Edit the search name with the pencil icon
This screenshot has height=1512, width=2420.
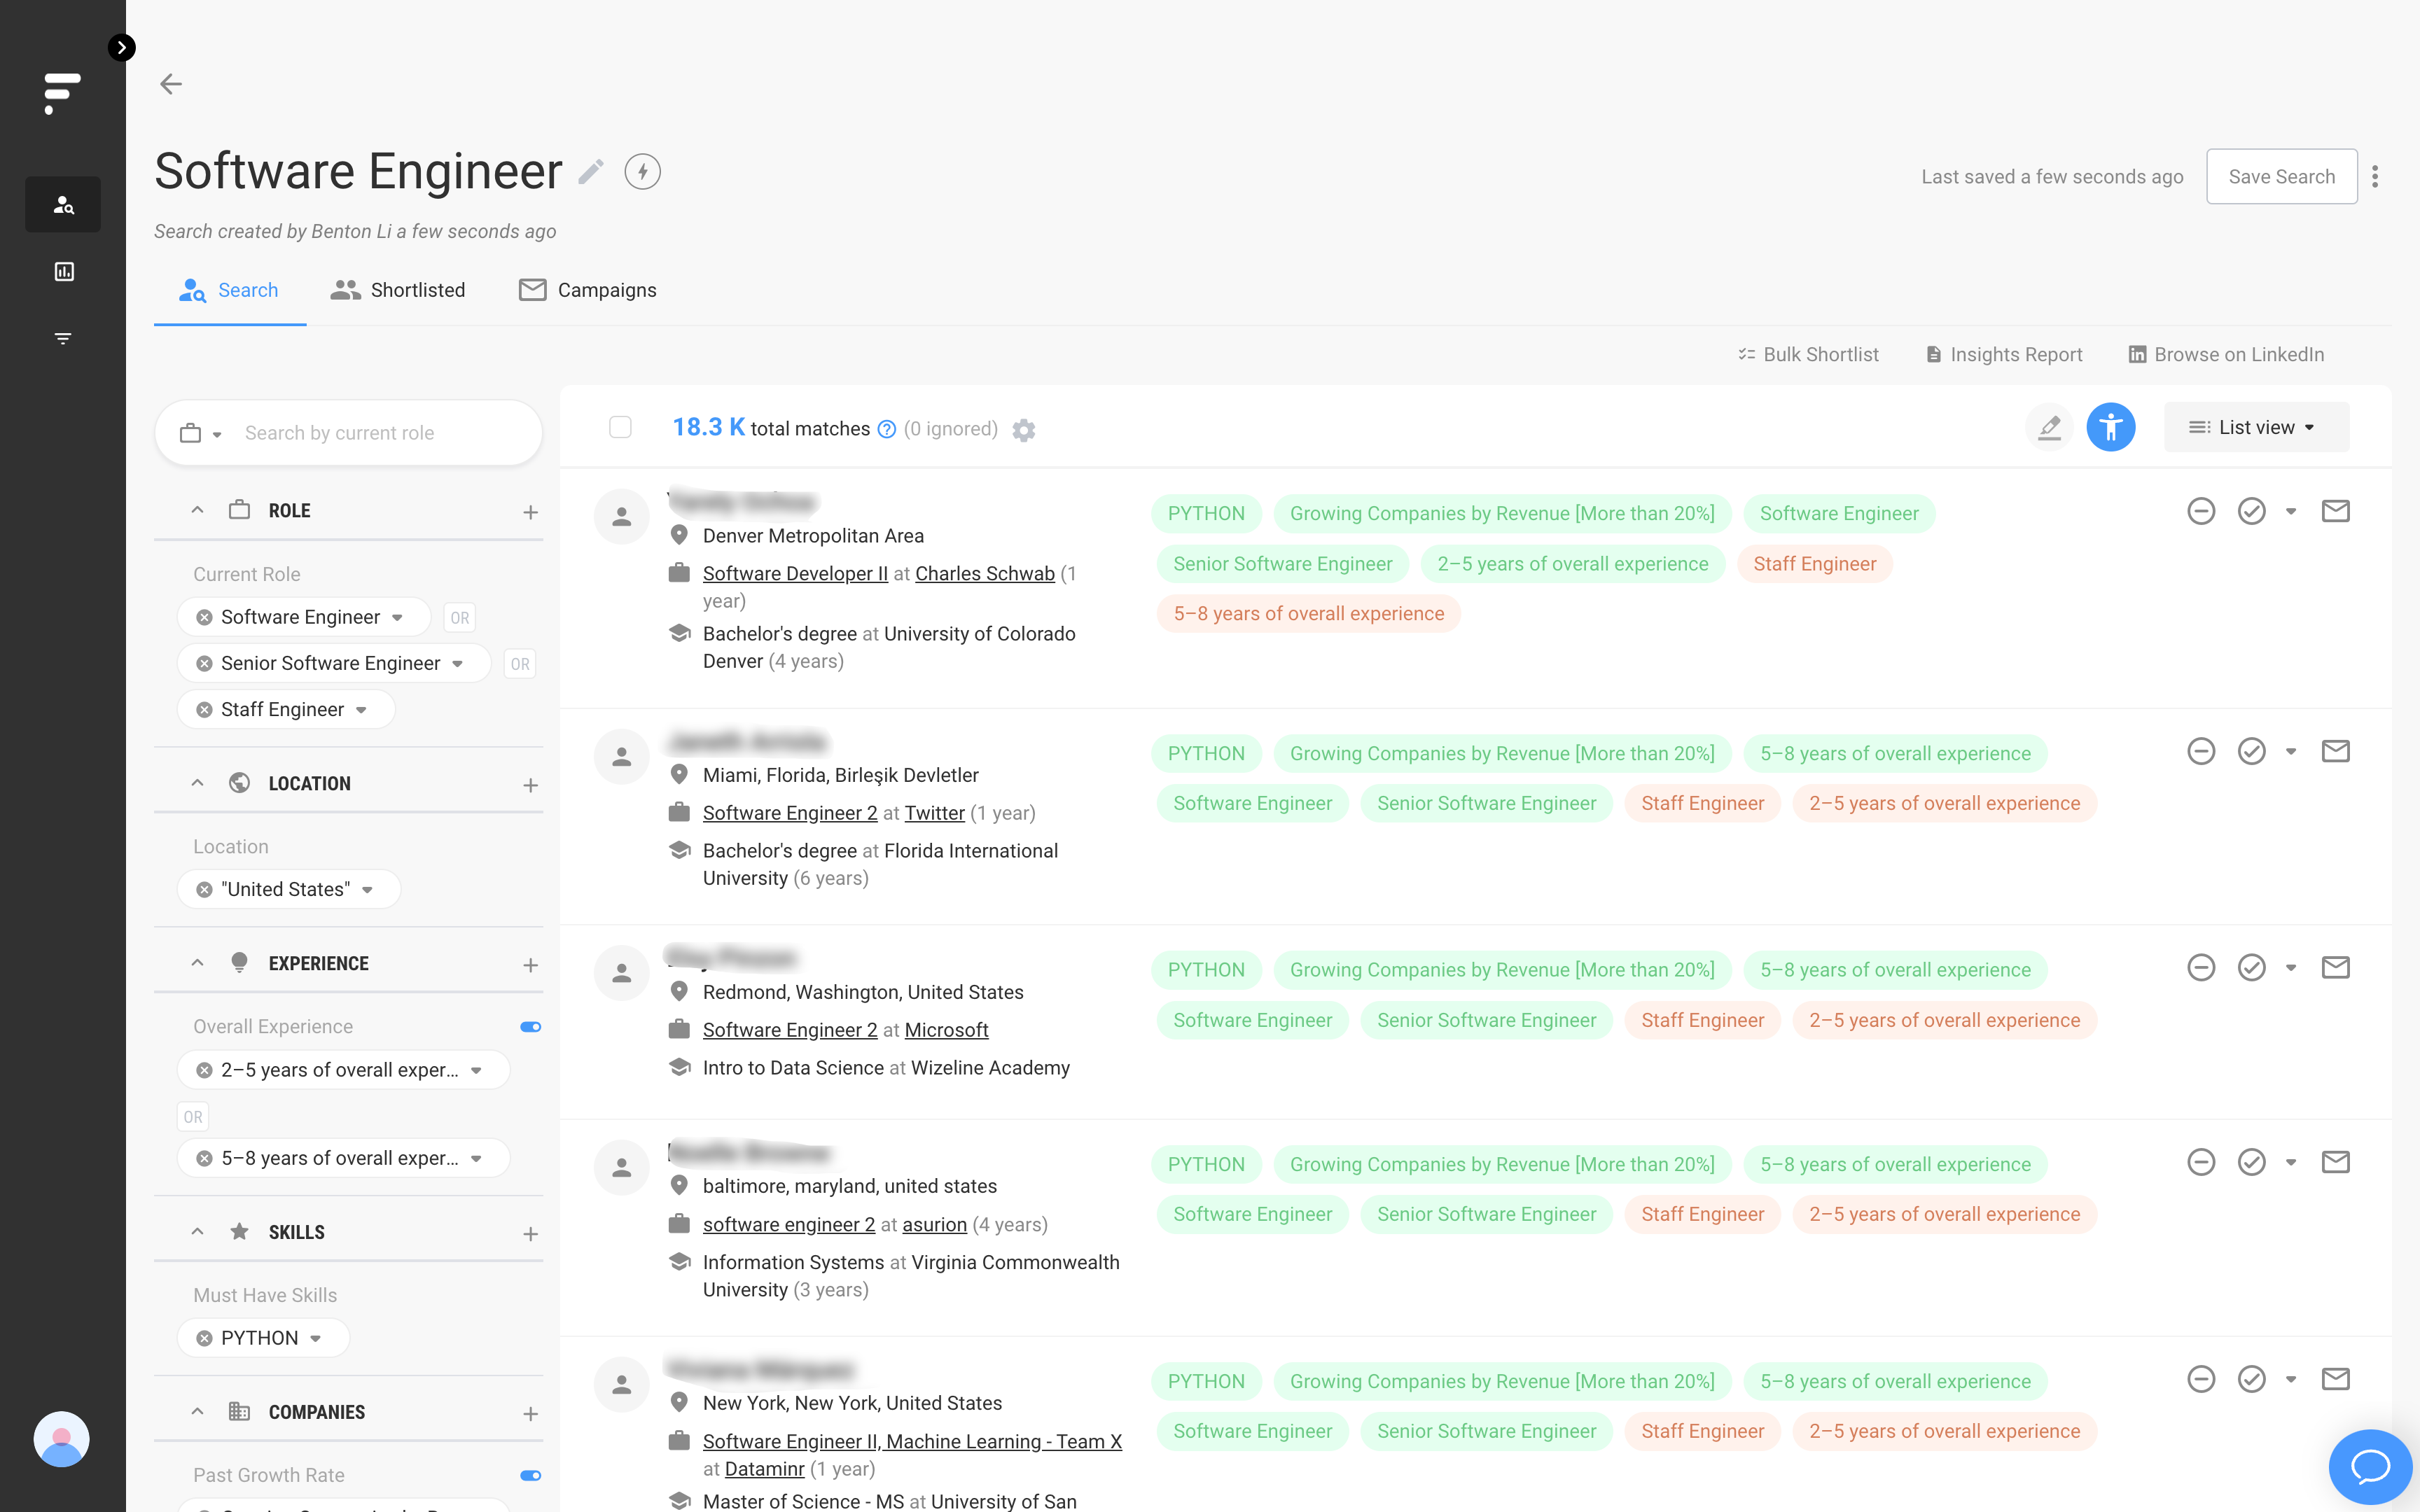pos(591,171)
